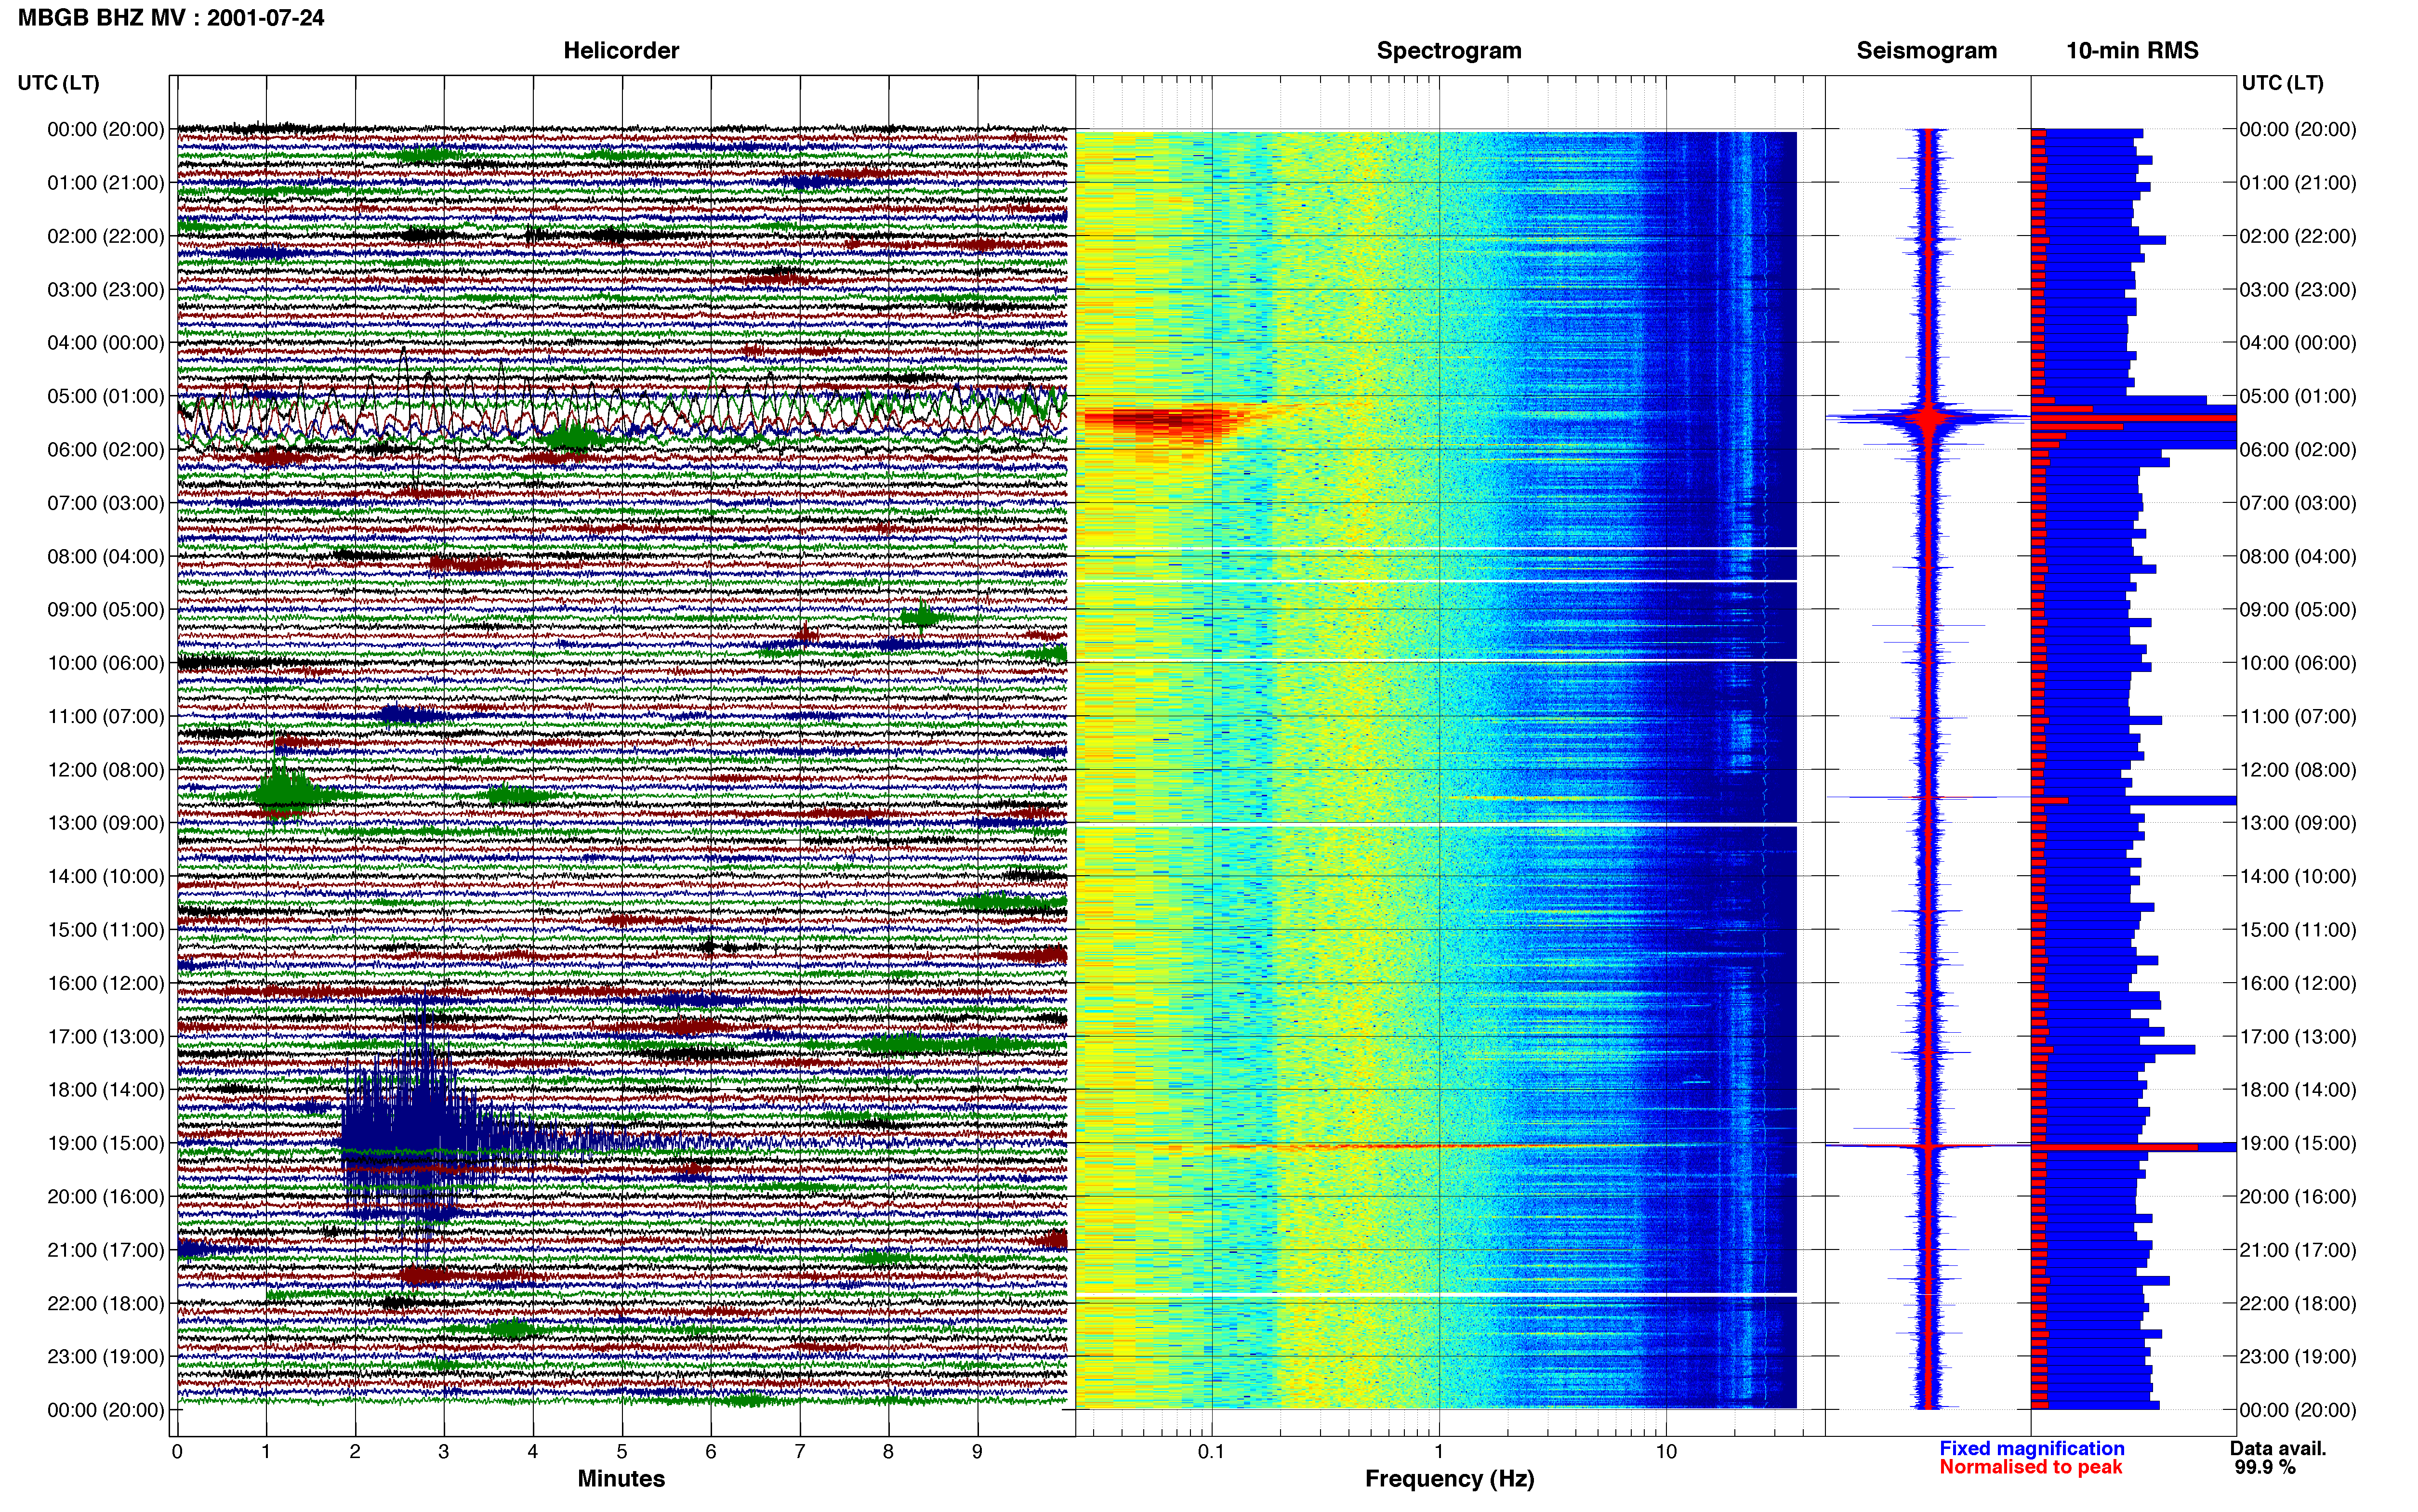Click the 7 tick on Minutes axis
The width and height of the screenshot is (2418, 1512).
pyautogui.click(x=800, y=1451)
